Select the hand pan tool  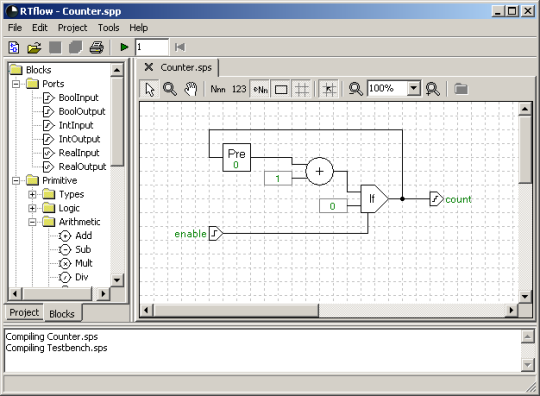pos(190,89)
